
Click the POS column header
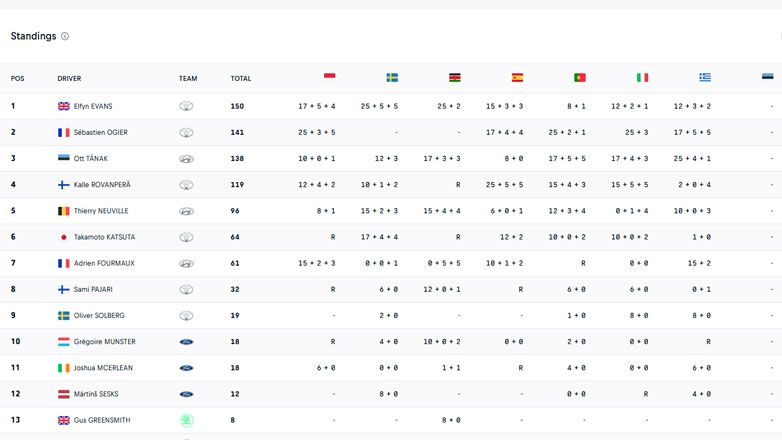(18, 78)
